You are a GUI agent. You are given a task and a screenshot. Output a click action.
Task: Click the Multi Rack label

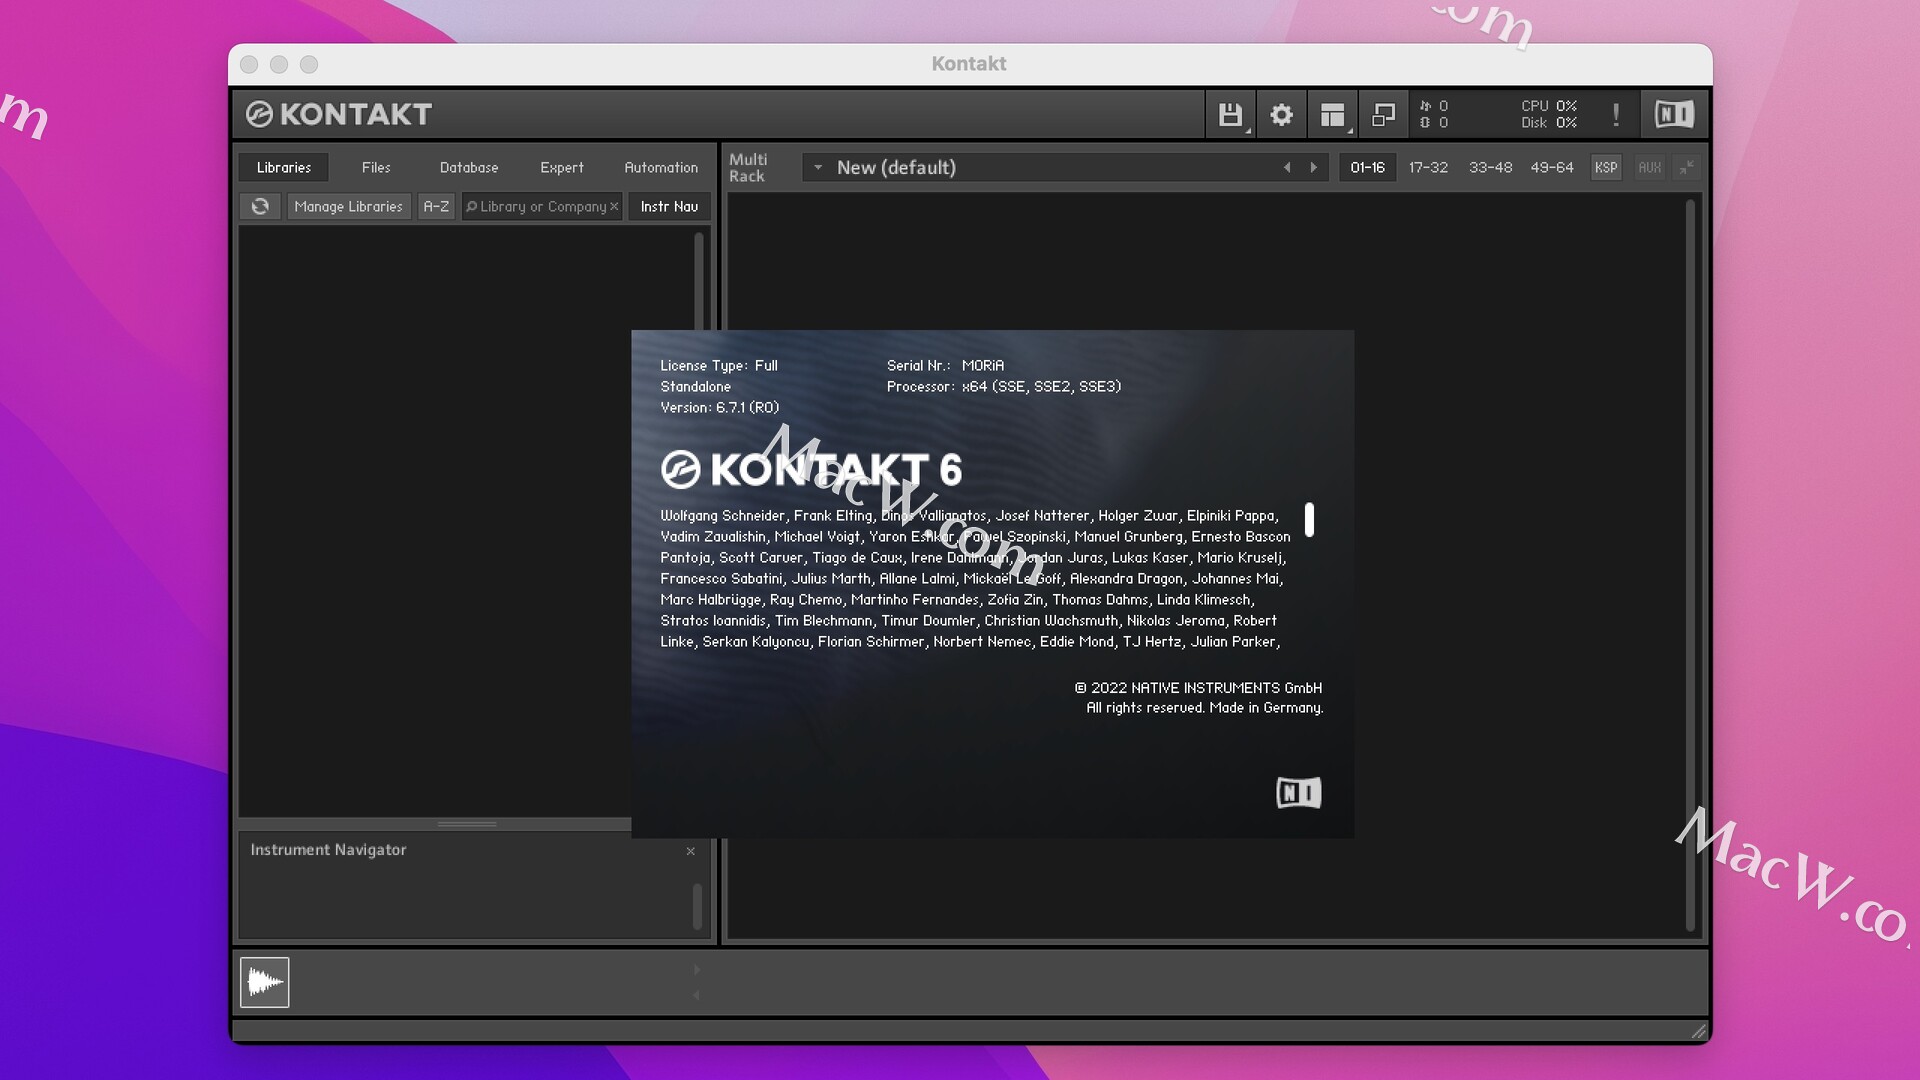coord(748,167)
